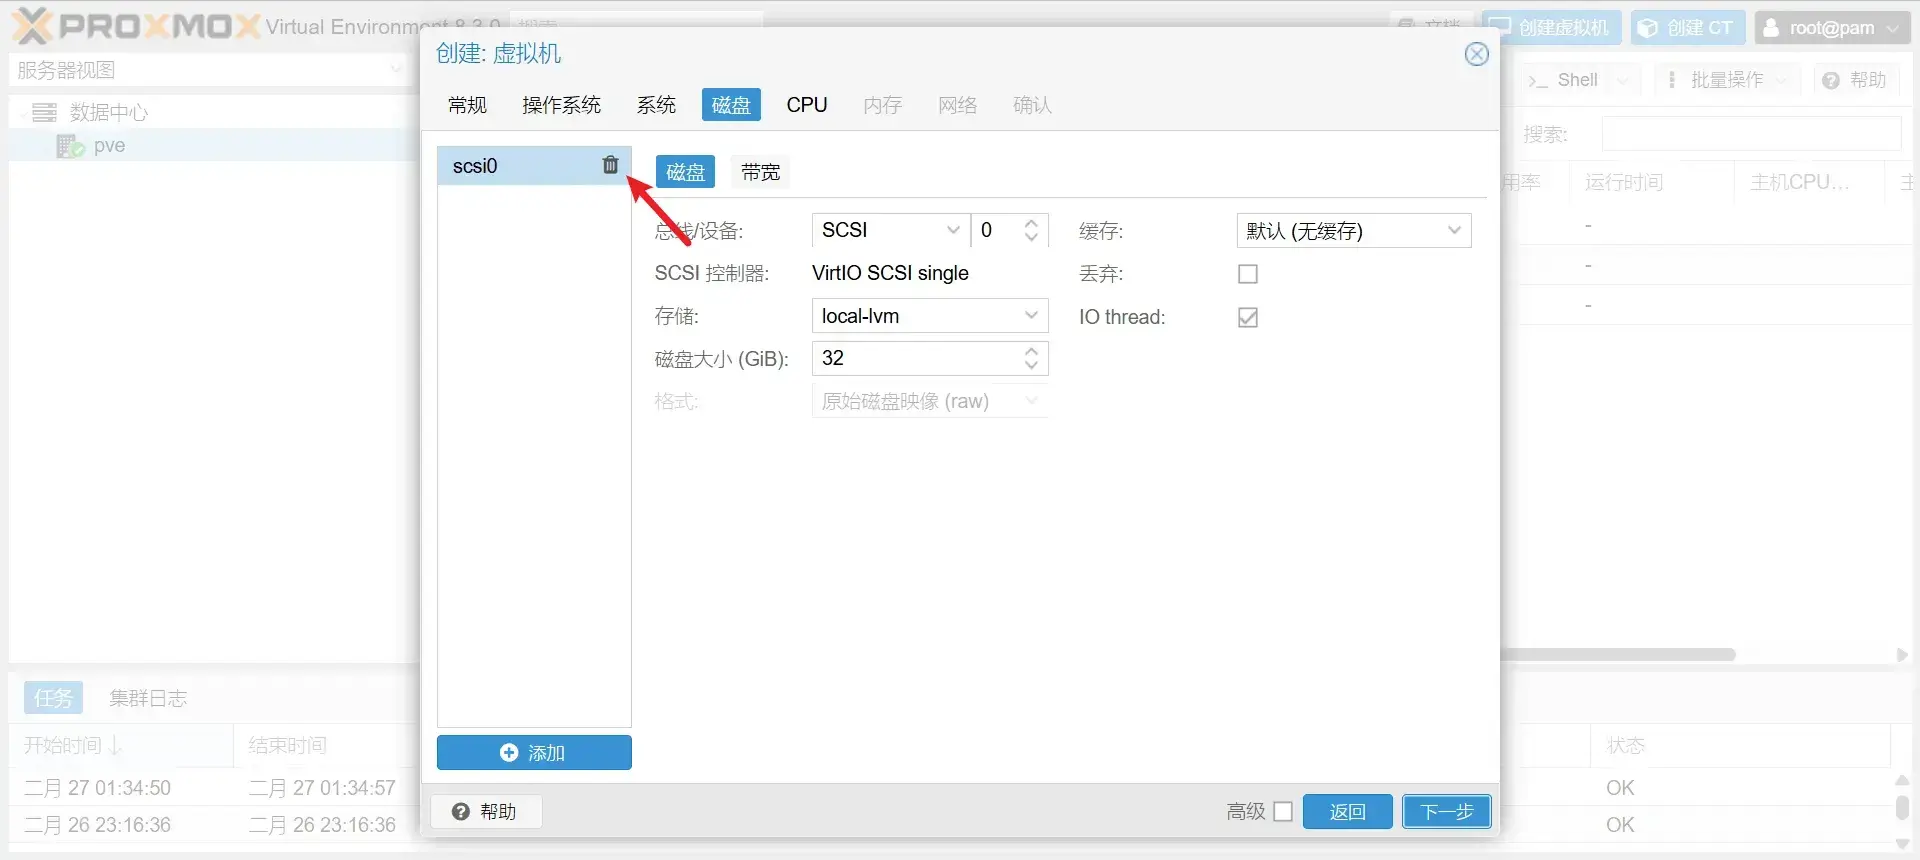Image resolution: width=1920 pixels, height=860 pixels.
Task: Go to the OS tab
Action: pos(561,105)
